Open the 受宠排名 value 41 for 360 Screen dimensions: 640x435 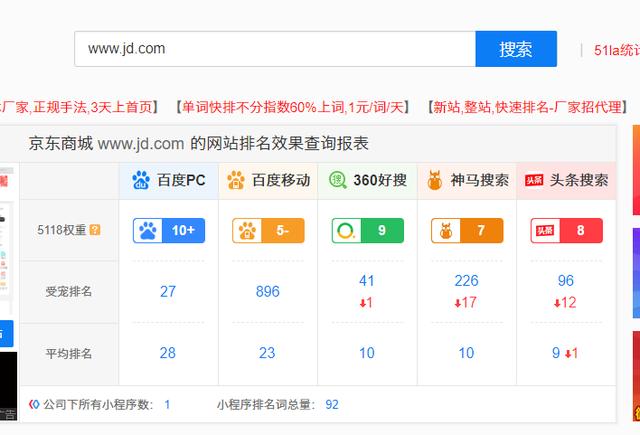pos(367,281)
